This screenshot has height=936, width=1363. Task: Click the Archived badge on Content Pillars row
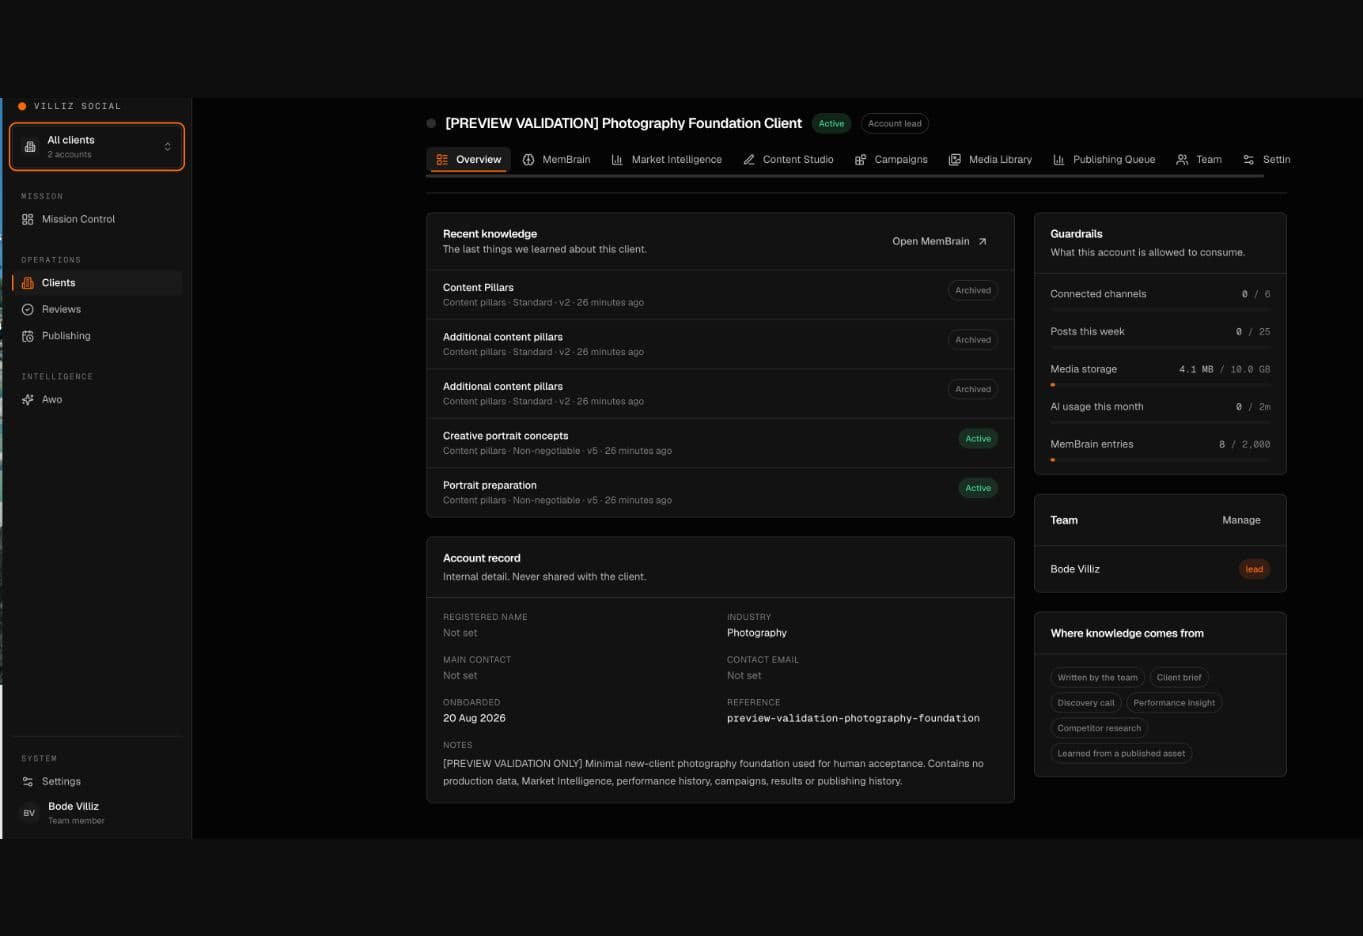click(x=973, y=291)
